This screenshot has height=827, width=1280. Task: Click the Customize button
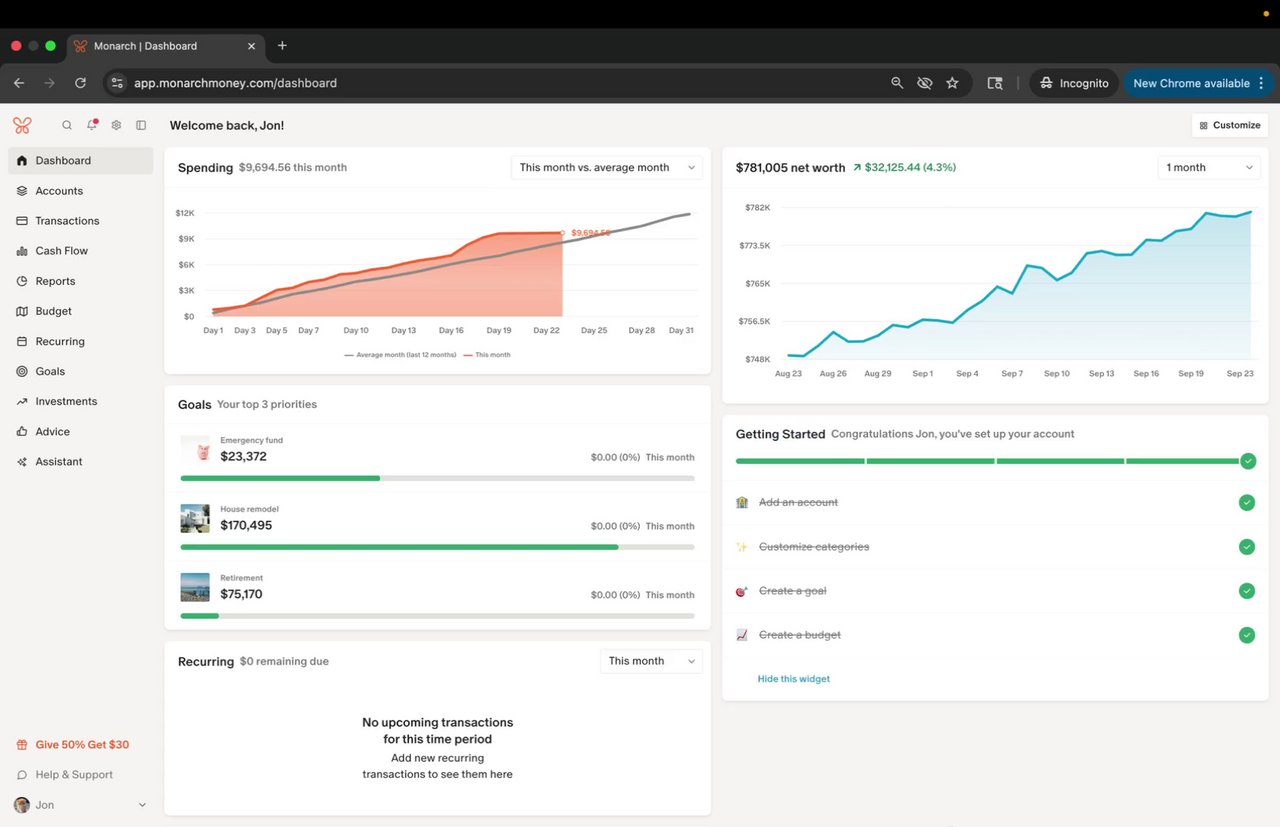point(1229,125)
